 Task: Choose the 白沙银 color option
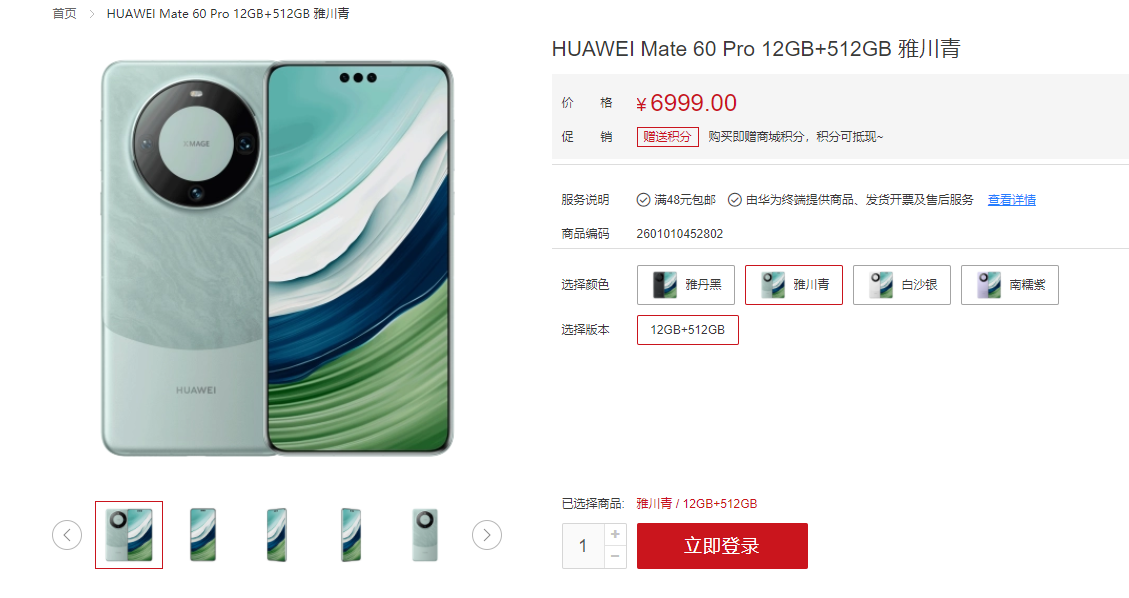901,285
